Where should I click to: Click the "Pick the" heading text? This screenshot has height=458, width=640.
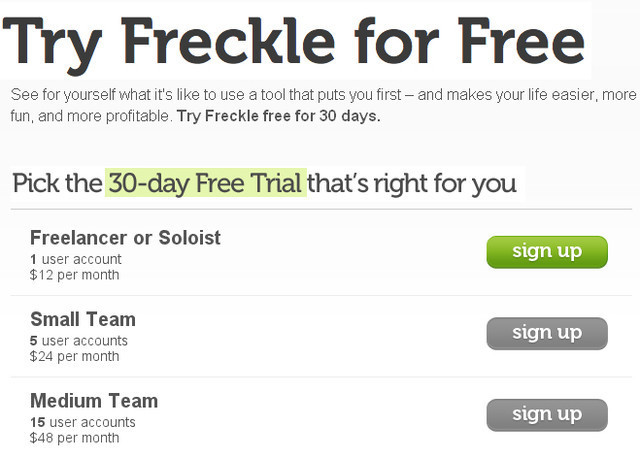(57, 183)
